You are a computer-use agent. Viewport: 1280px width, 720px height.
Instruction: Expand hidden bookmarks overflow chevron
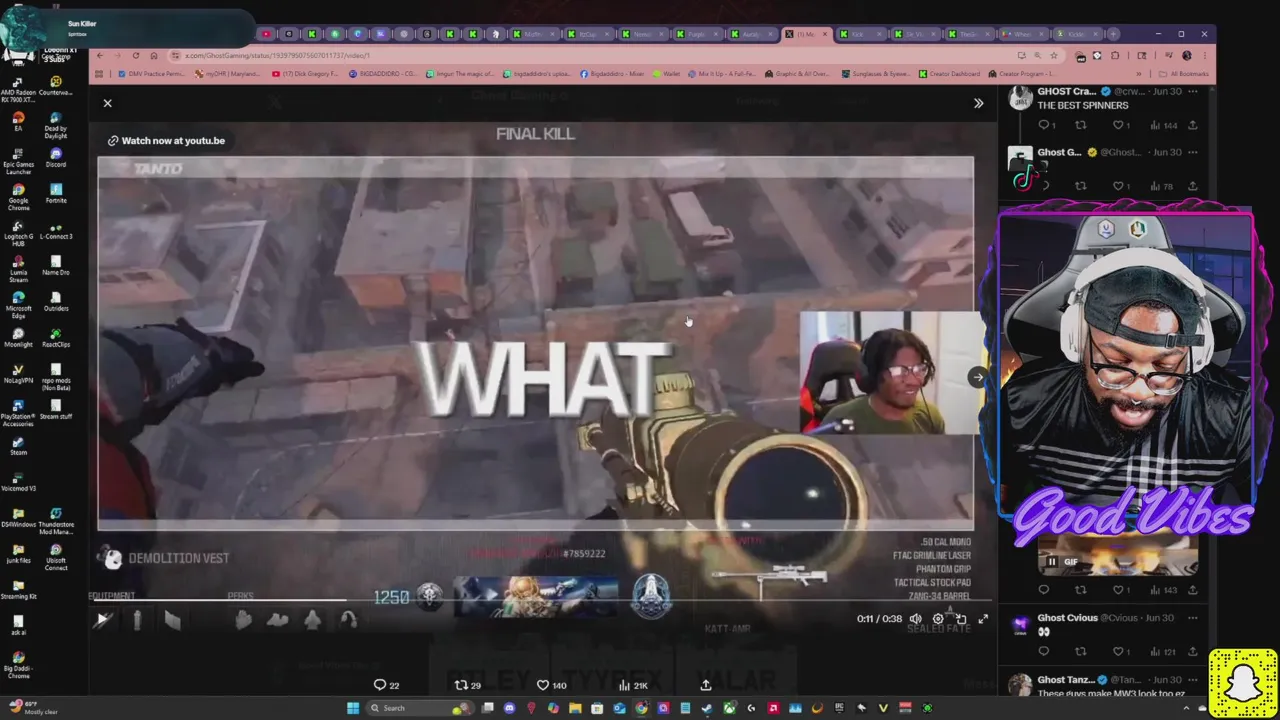[1140, 74]
